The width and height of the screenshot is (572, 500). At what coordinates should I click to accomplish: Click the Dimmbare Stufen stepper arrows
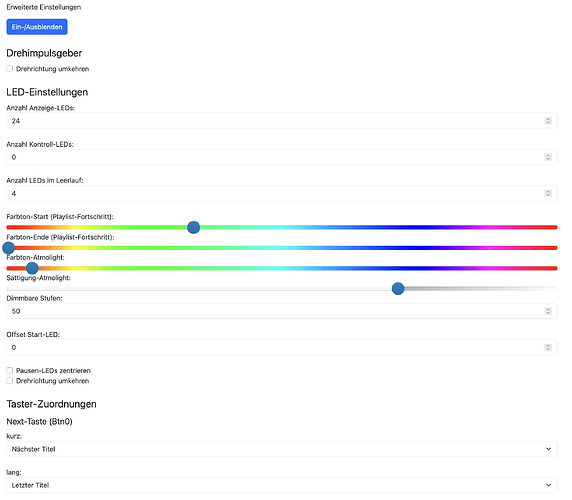tap(548, 311)
